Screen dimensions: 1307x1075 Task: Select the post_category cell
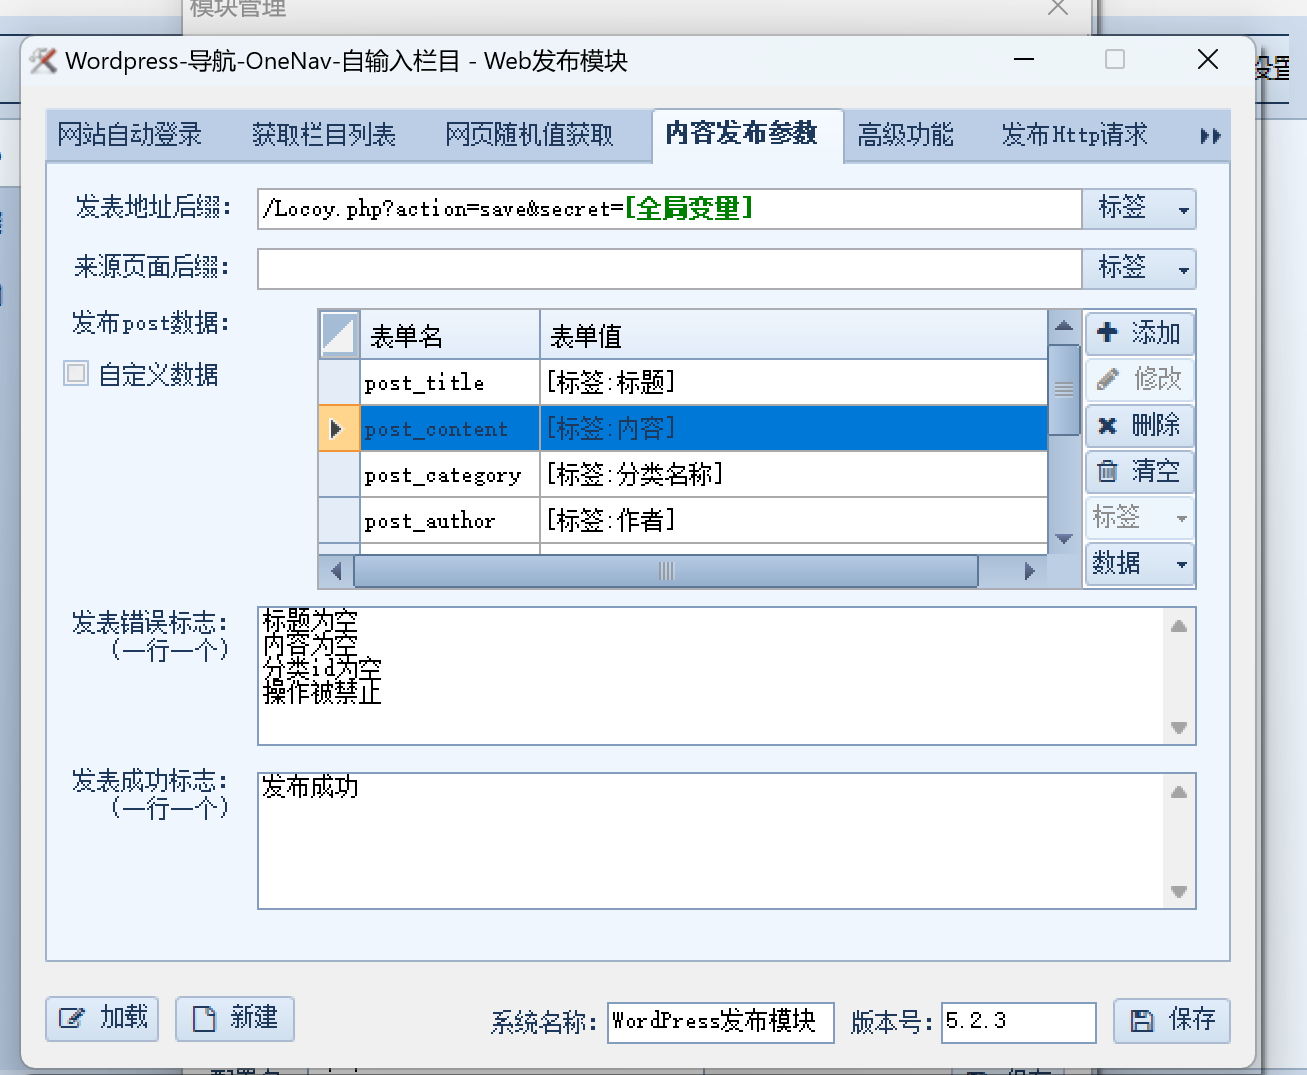click(450, 474)
